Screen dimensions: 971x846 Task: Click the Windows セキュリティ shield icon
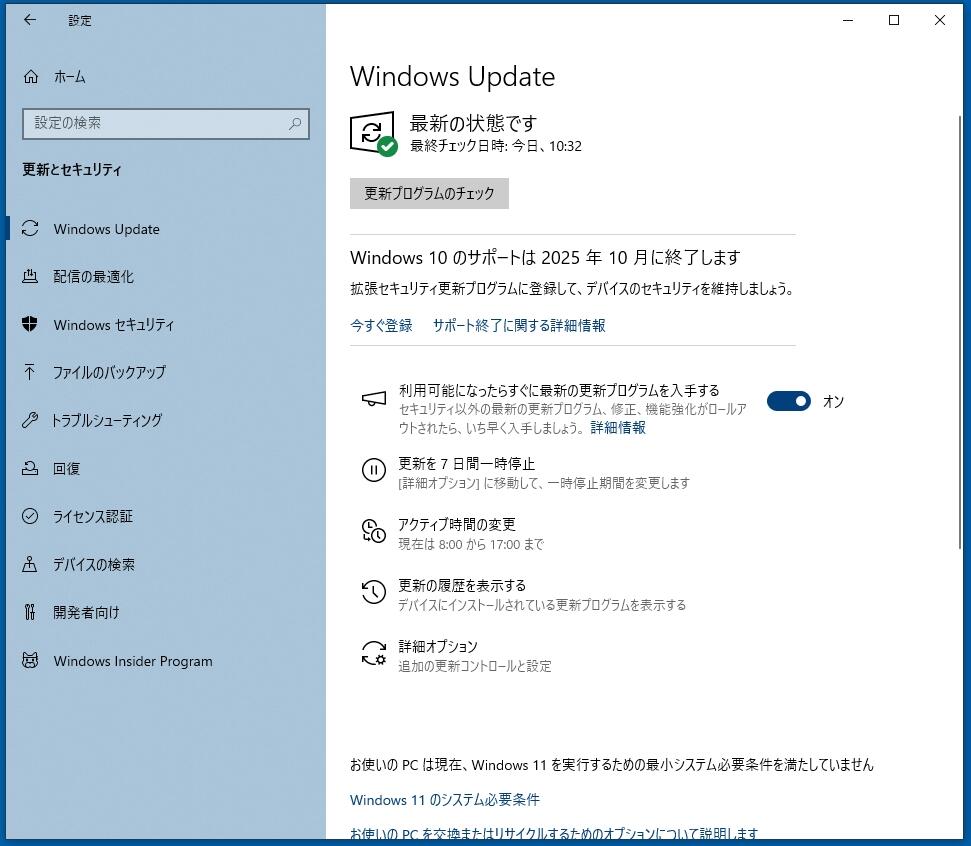(x=30, y=324)
